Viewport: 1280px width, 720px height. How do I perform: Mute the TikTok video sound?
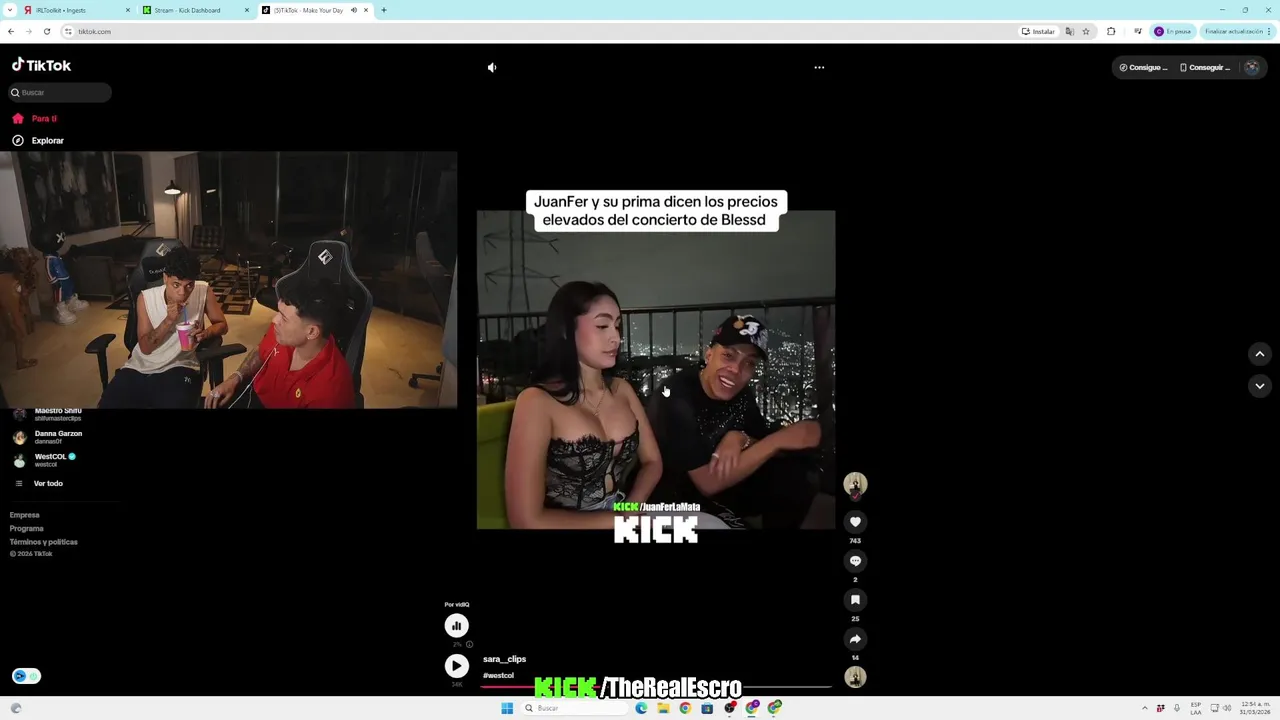(492, 67)
